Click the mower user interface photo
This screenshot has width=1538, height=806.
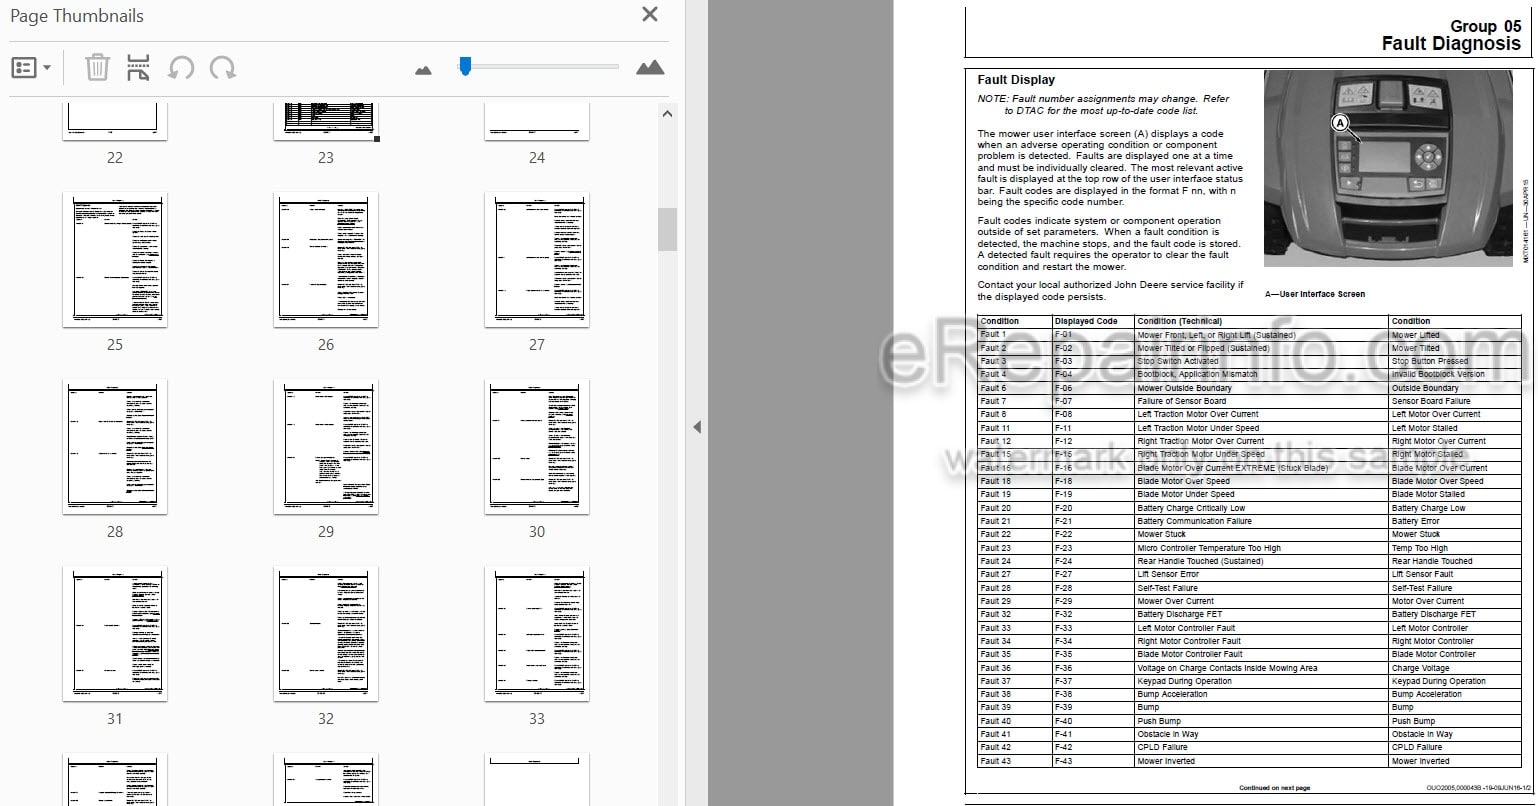pyautogui.click(x=1390, y=169)
